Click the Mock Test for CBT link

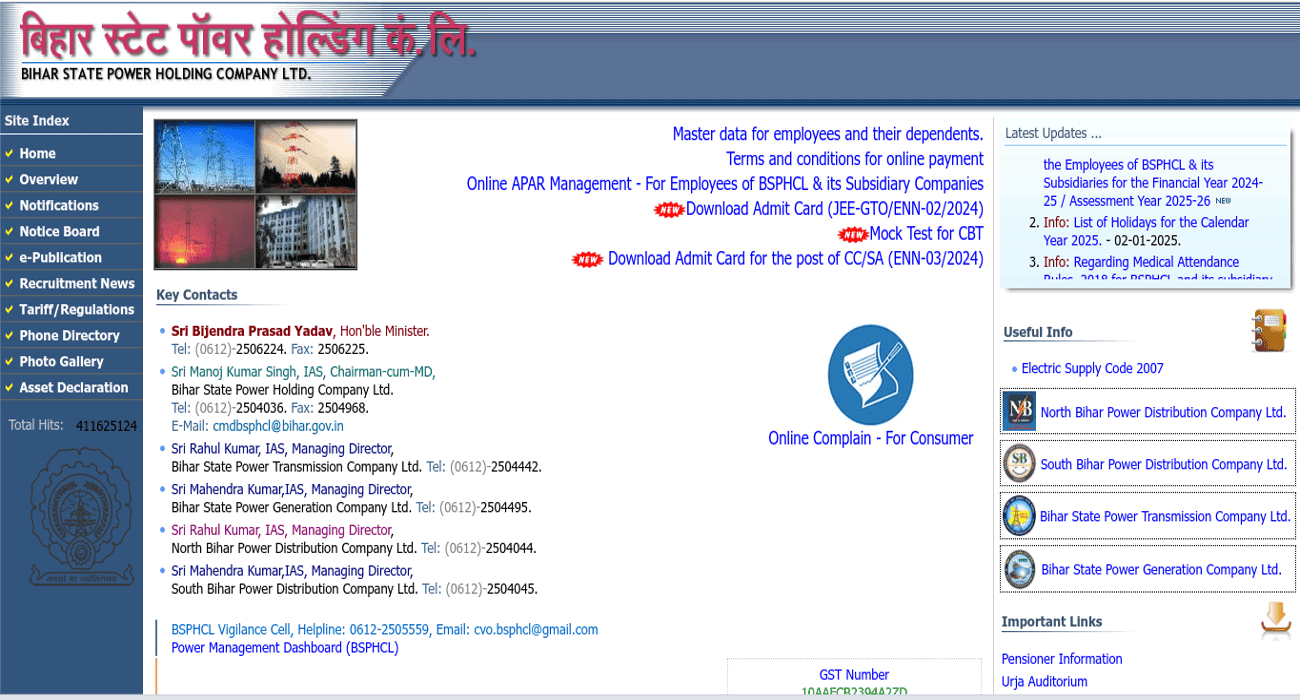(x=926, y=234)
